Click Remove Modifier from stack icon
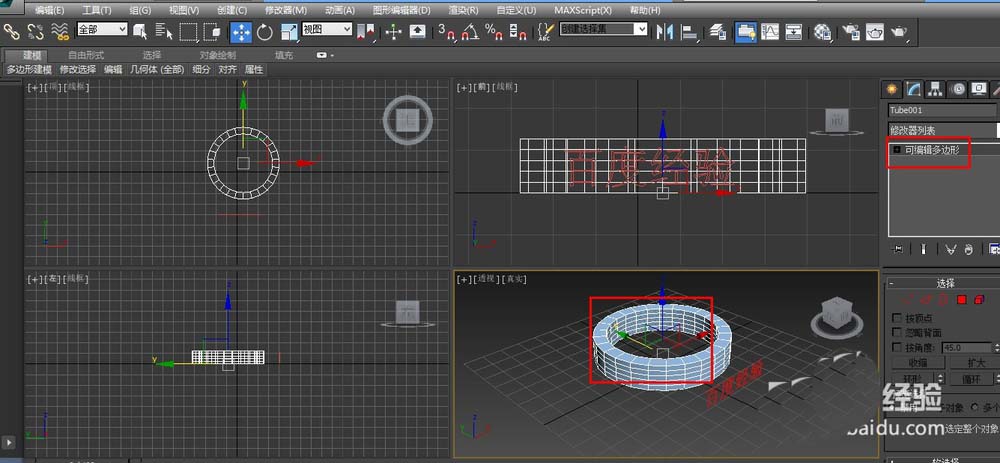Viewport: 1000px width, 463px height. click(969, 249)
